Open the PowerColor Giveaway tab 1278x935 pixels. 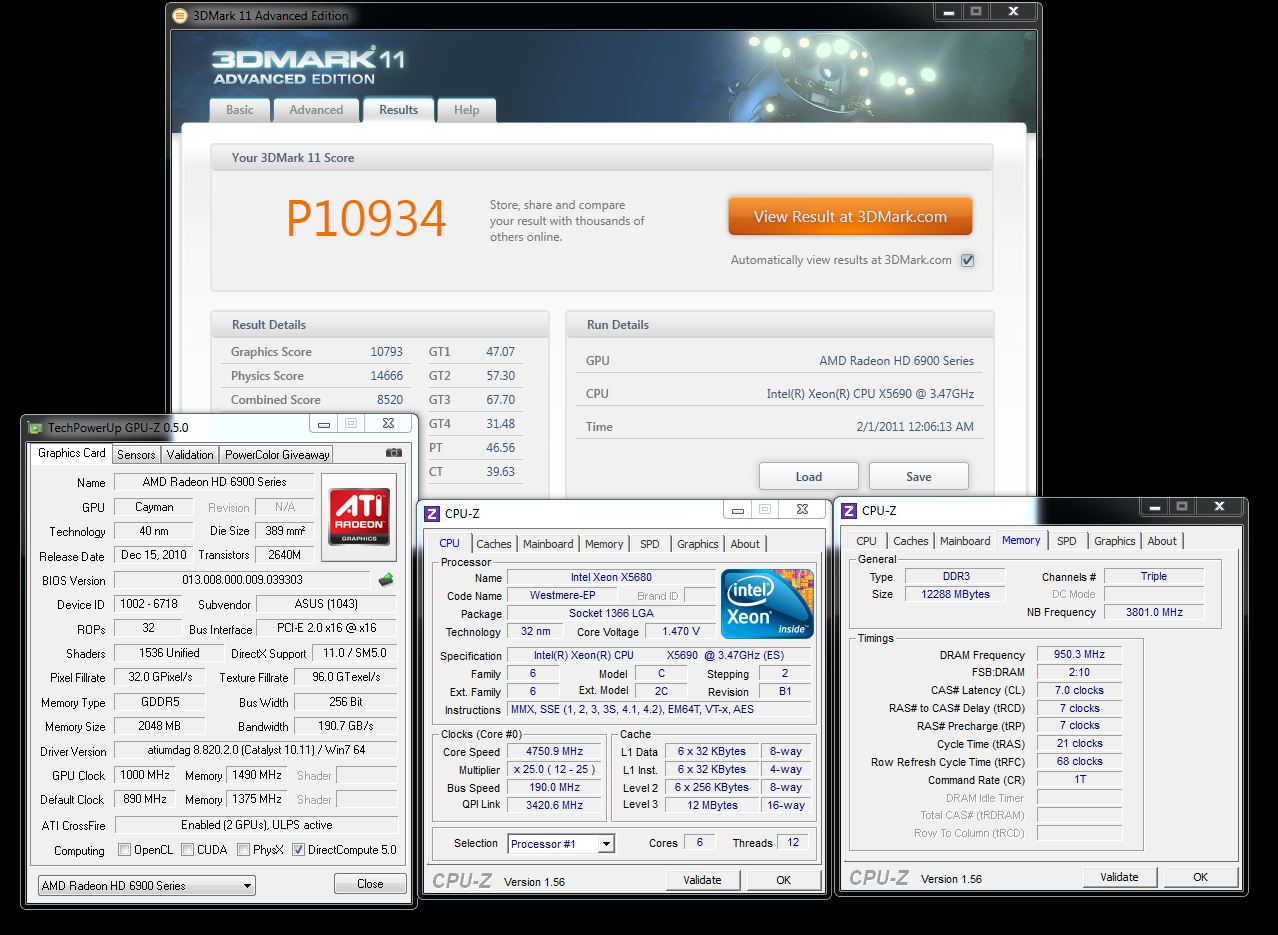click(277, 454)
